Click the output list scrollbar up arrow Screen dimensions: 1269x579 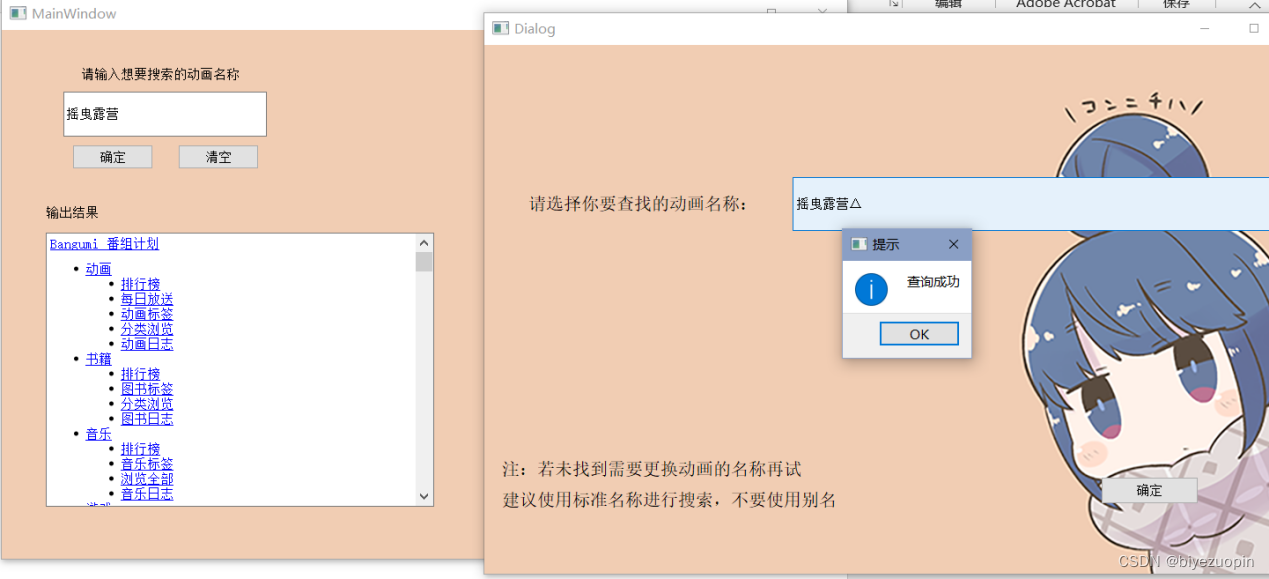[424, 243]
